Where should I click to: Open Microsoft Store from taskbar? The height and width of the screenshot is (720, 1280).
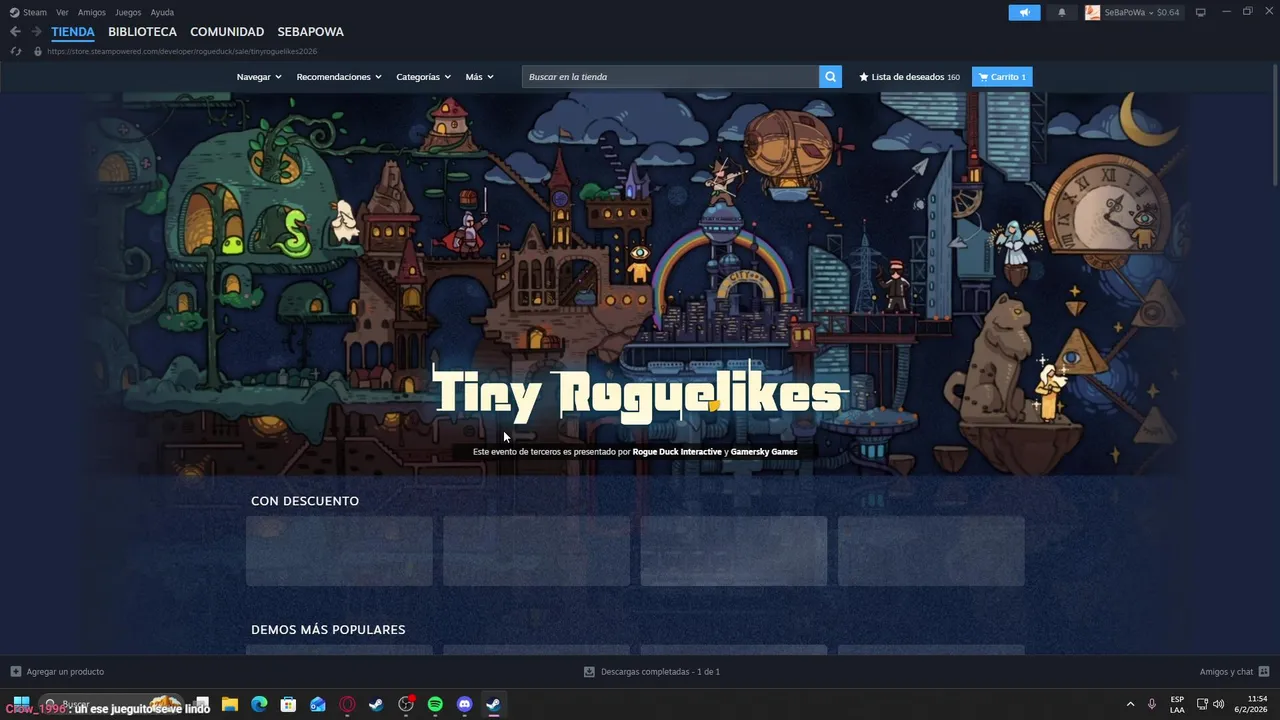tap(288, 704)
